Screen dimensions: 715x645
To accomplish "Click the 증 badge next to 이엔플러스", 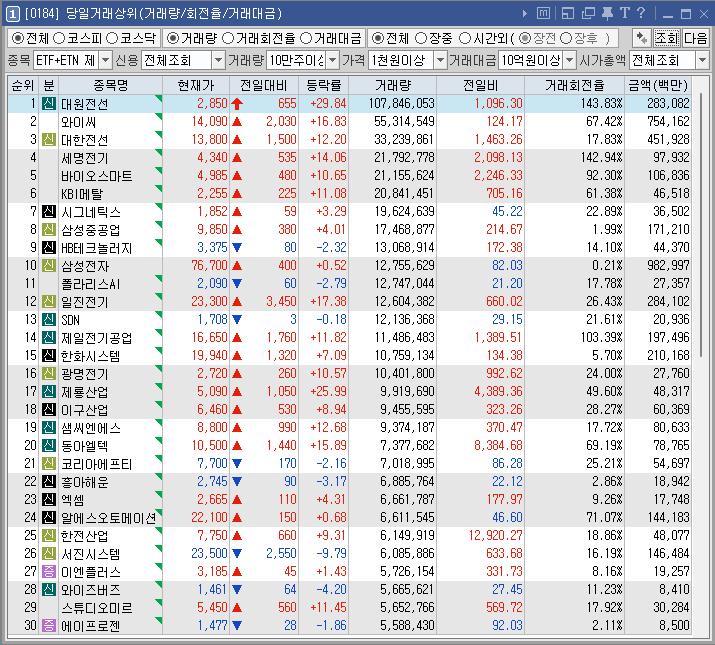I will [x=49, y=571].
